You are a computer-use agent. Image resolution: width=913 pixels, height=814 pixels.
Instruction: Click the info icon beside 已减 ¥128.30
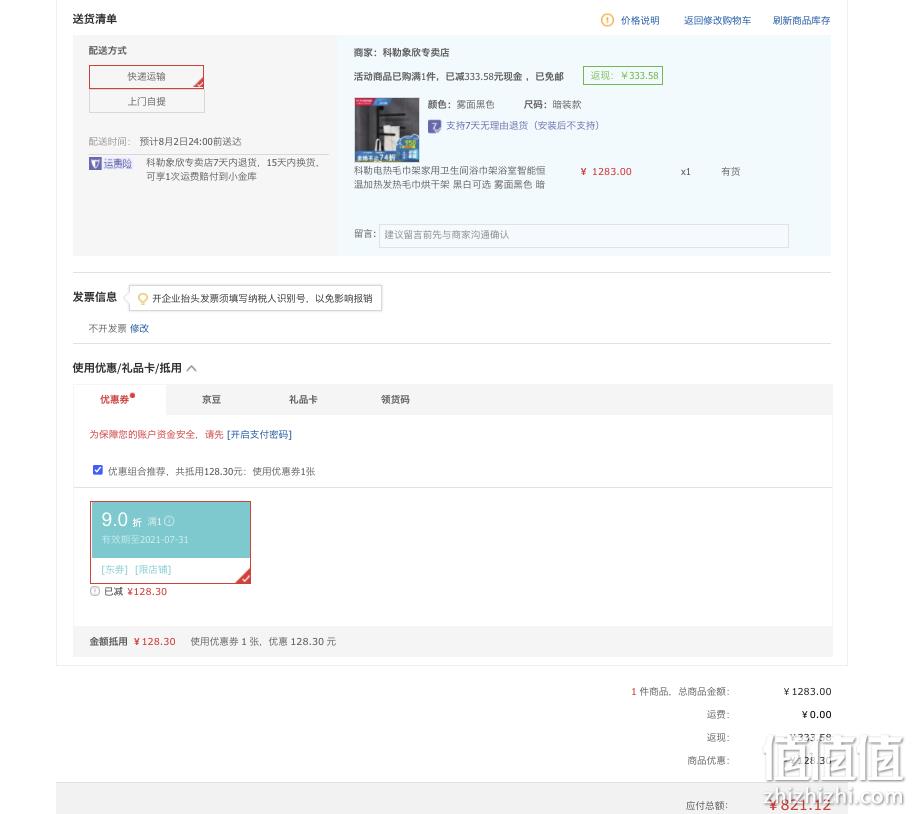pyautogui.click(x=95, y=592)
